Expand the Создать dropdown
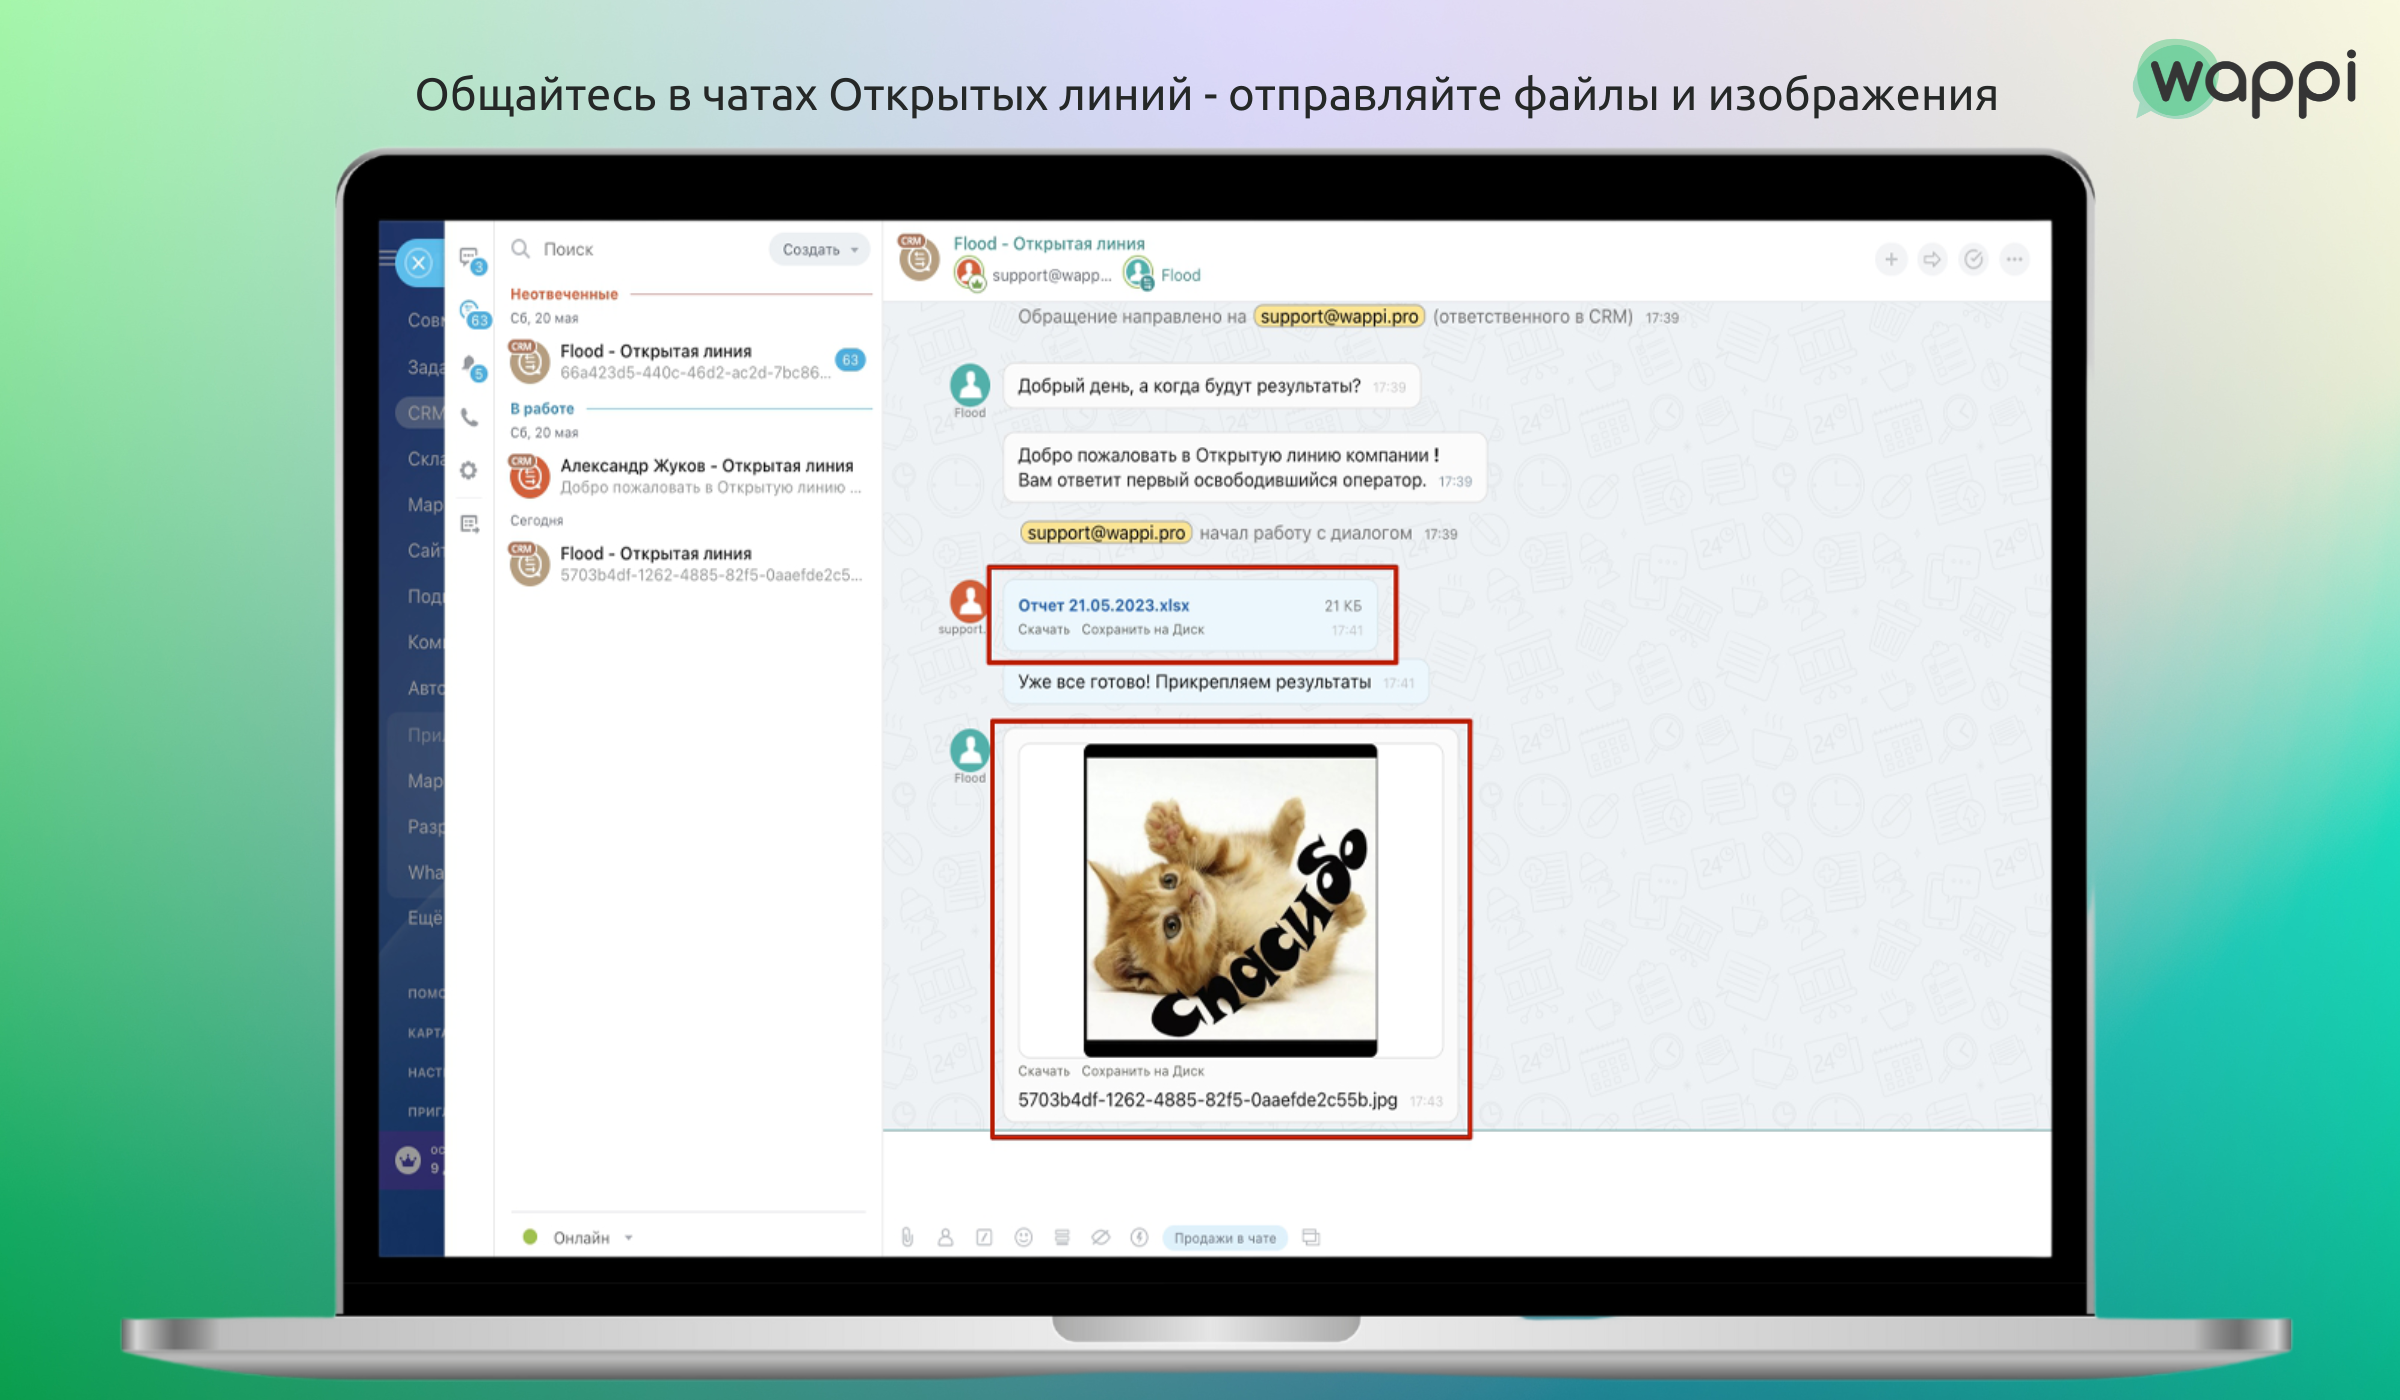The width and height of the screenshot is (2400, 1400). pyautogui.click(x=820, y=249)
